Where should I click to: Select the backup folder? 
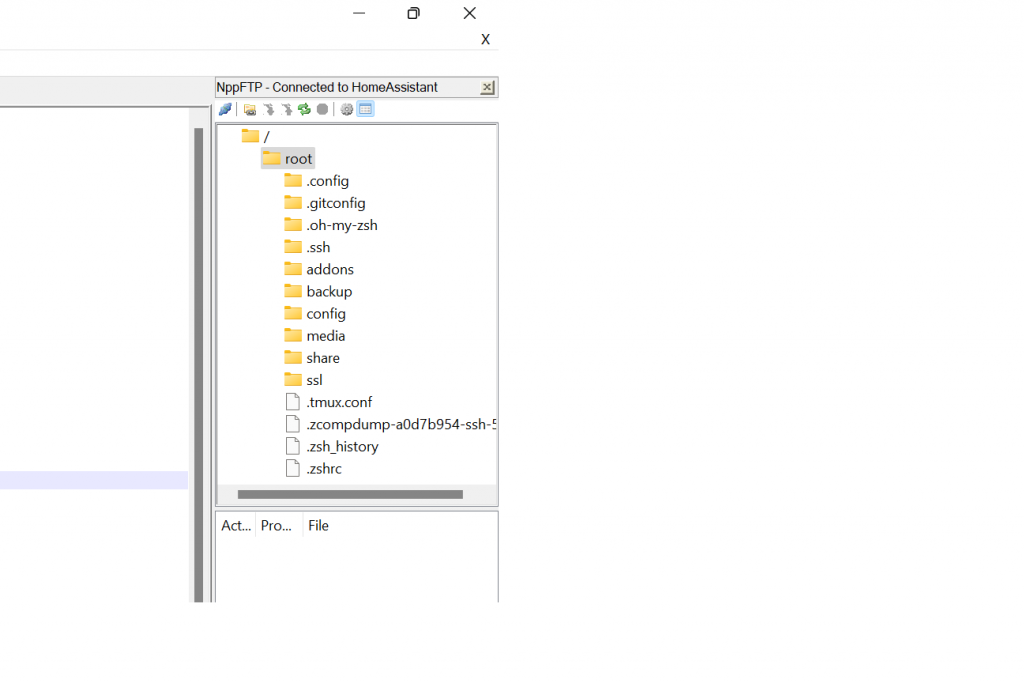pos(319,292)
